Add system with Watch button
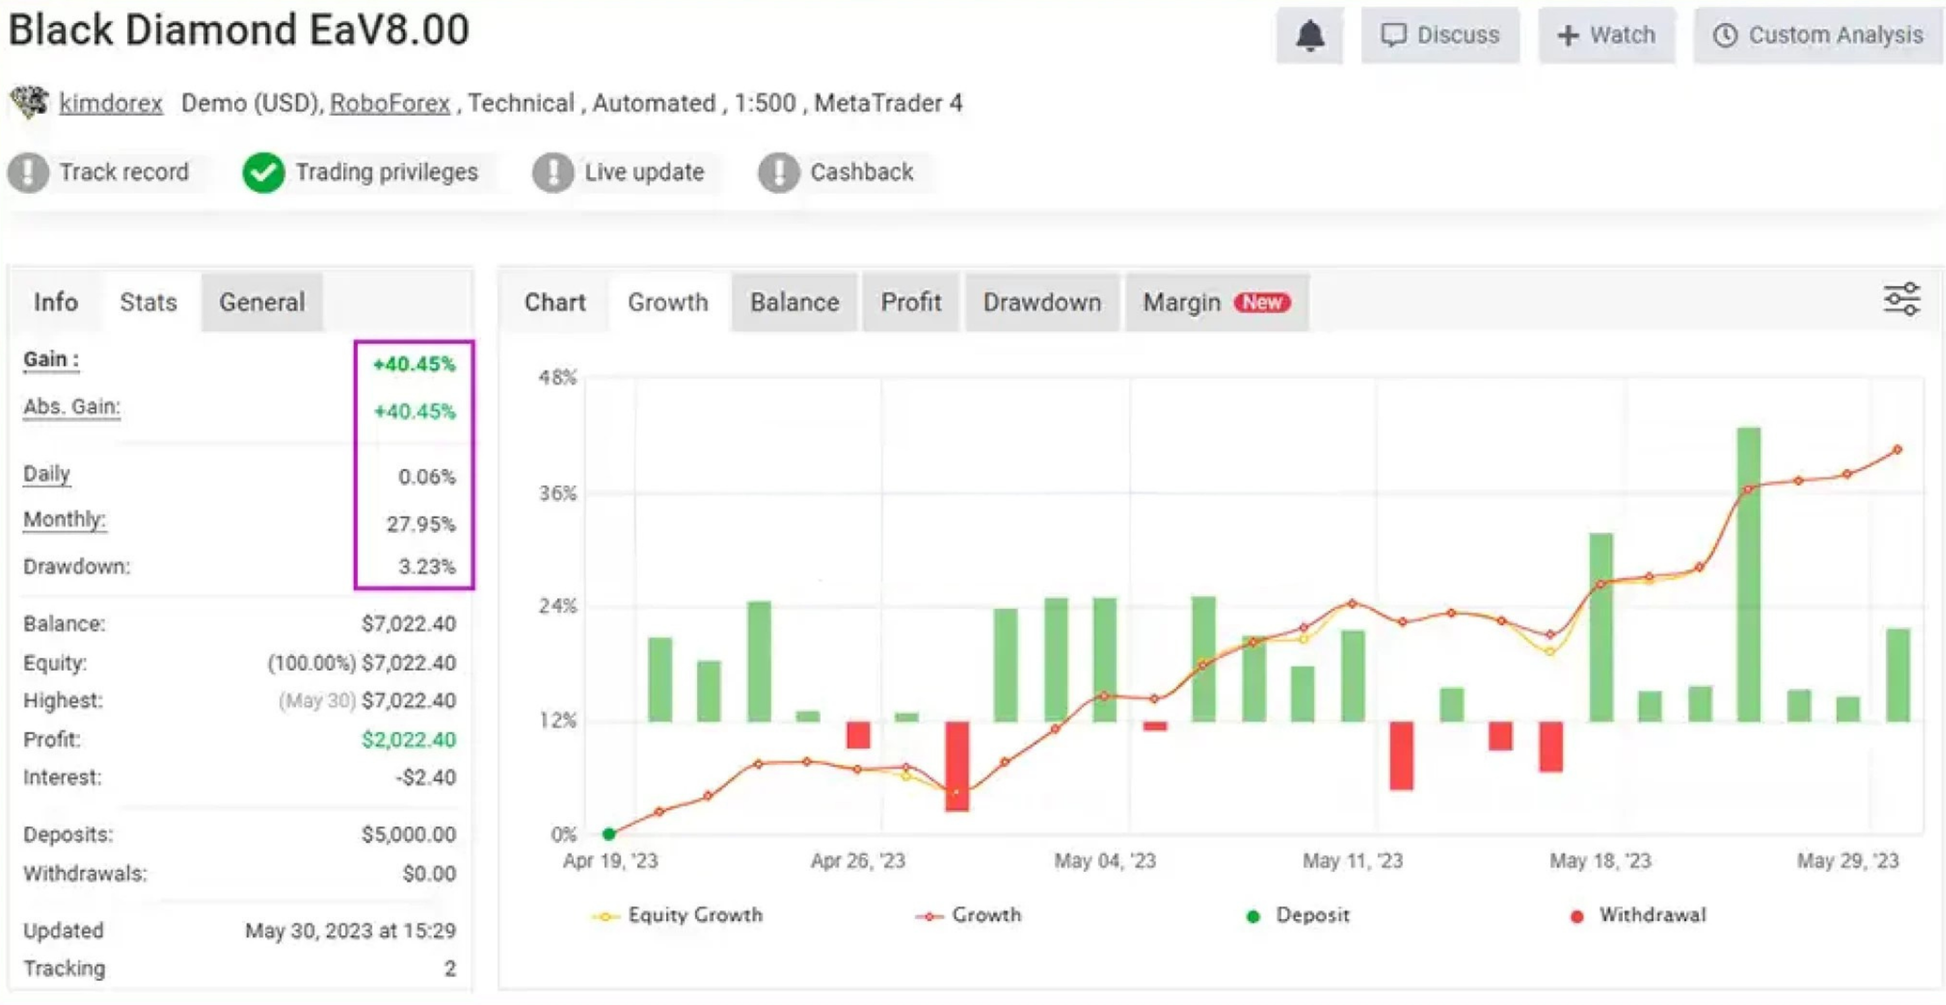This screenshot has width=1946, height=1005. tap(1606, 35)
